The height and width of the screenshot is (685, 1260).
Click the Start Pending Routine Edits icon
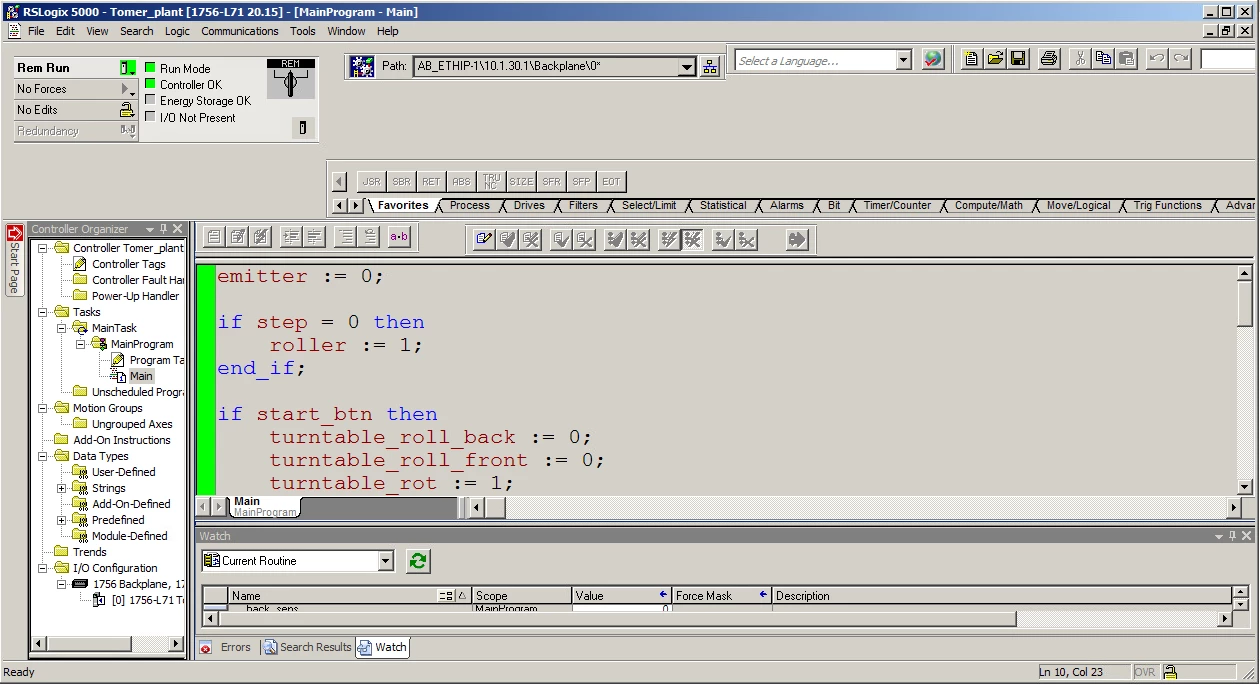[484, 239]
